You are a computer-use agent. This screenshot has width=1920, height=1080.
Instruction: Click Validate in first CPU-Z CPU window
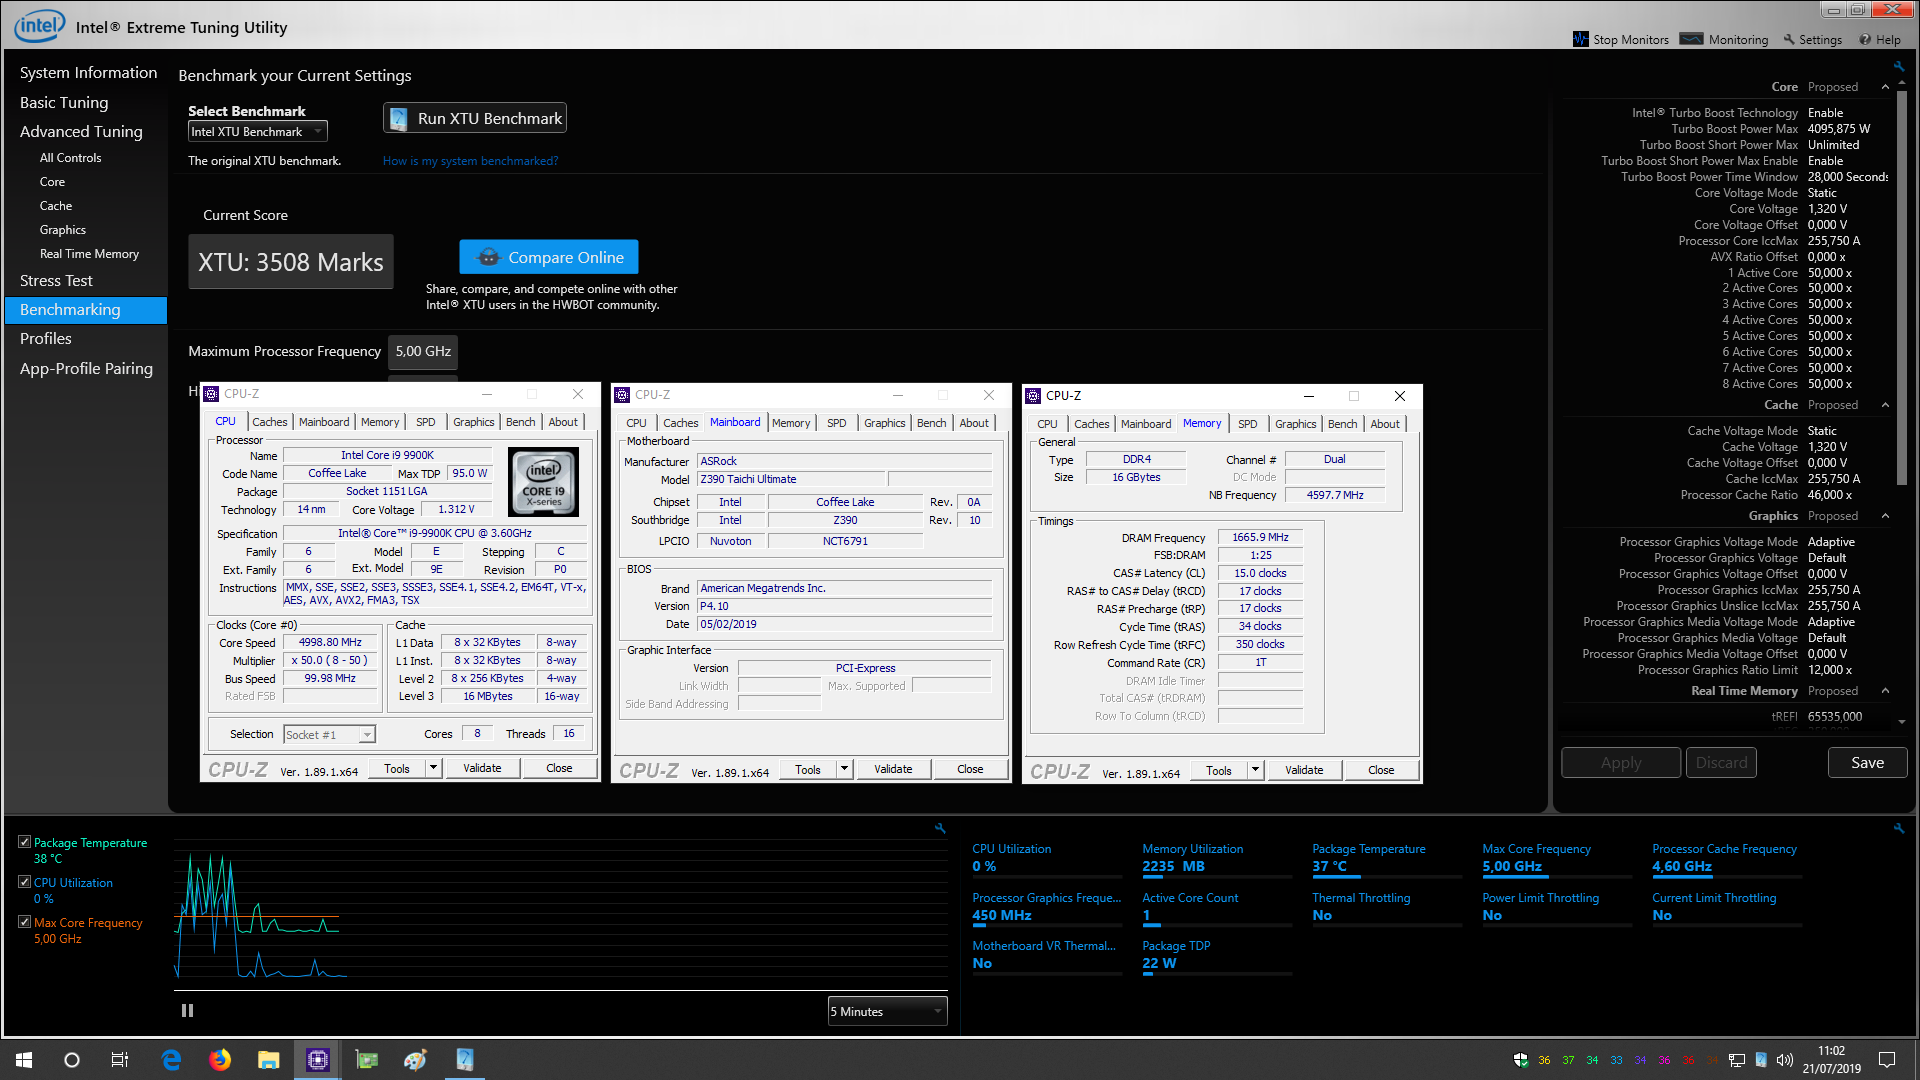482,768
